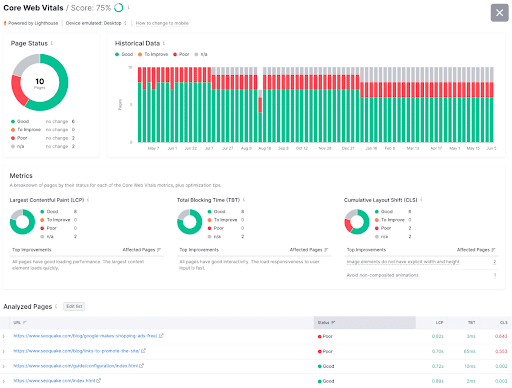This screenshot has height=388, width=512.
Task: Click info icon next to Analyzed Pages
Action: [x=56, y=306]
